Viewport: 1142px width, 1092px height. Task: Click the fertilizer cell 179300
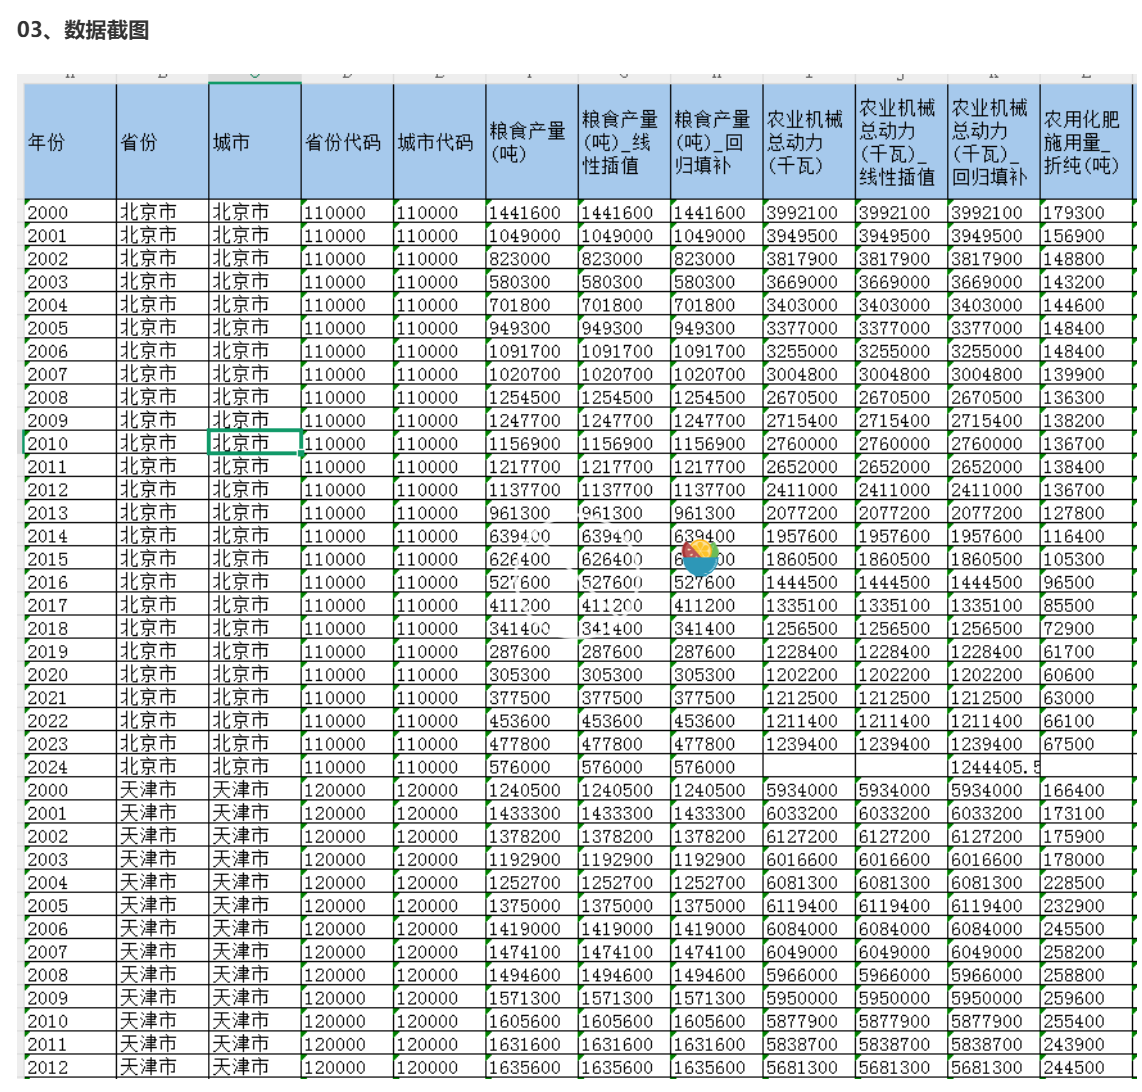coord(1087,212)
